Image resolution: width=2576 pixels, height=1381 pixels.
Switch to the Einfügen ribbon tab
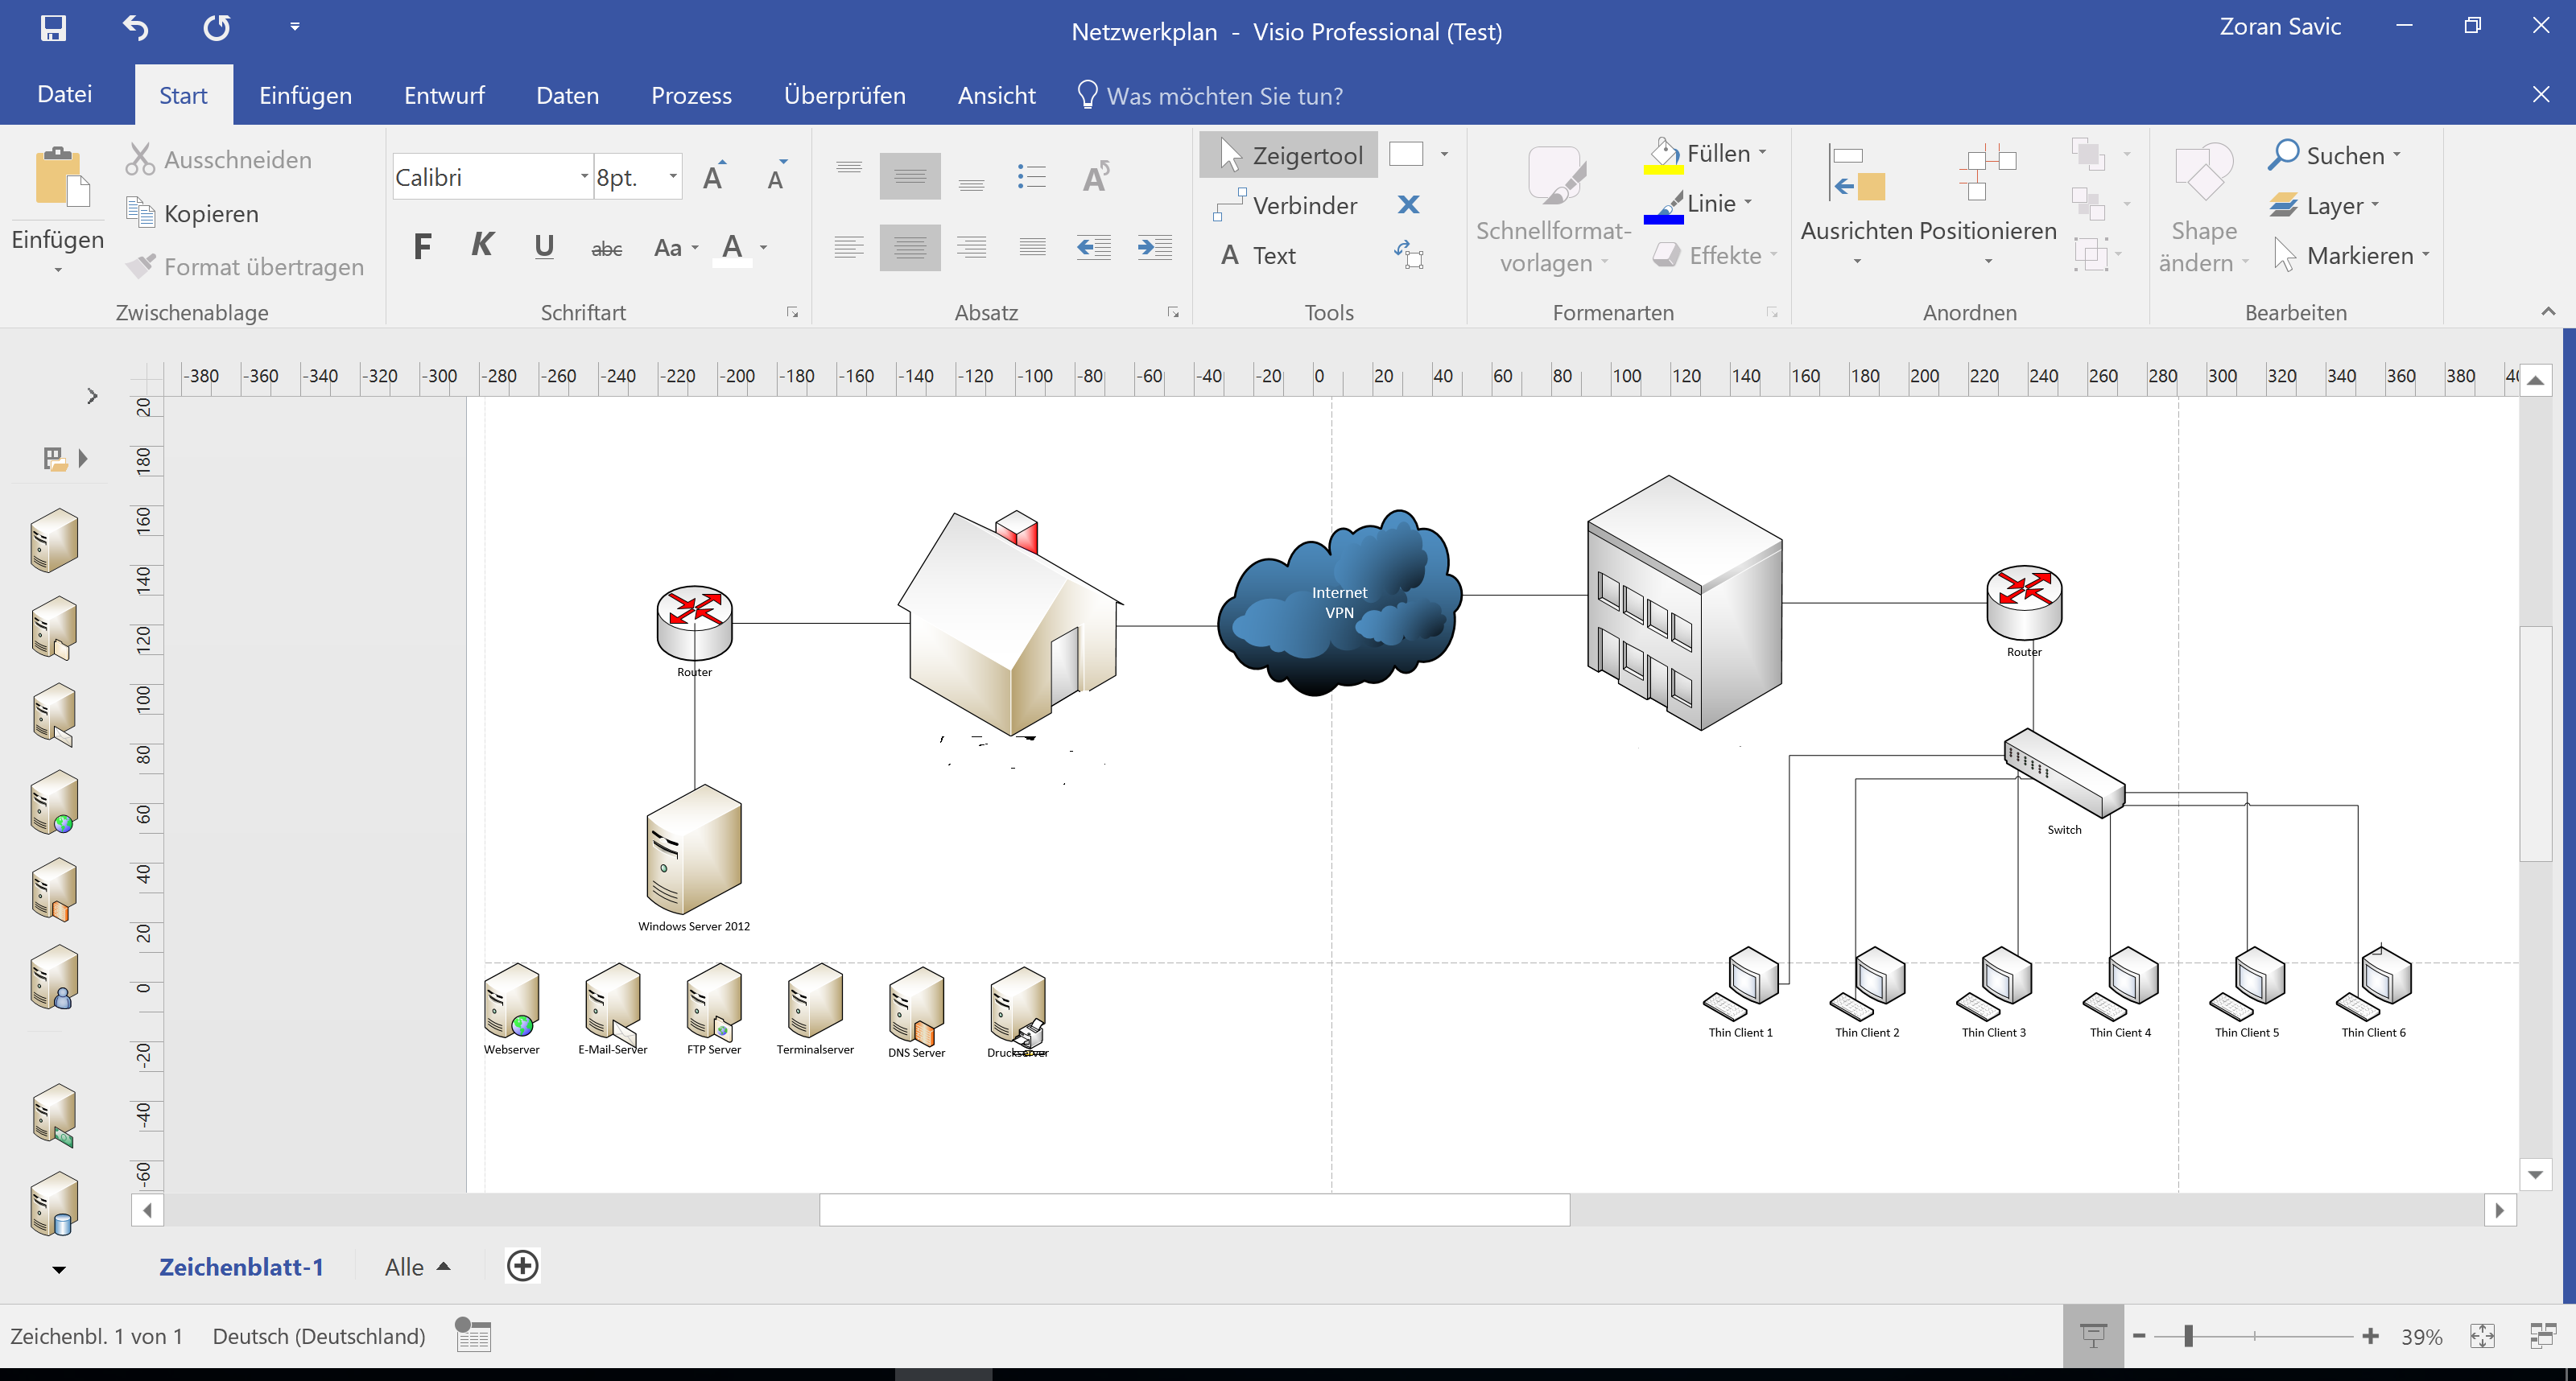pos(305,95)
